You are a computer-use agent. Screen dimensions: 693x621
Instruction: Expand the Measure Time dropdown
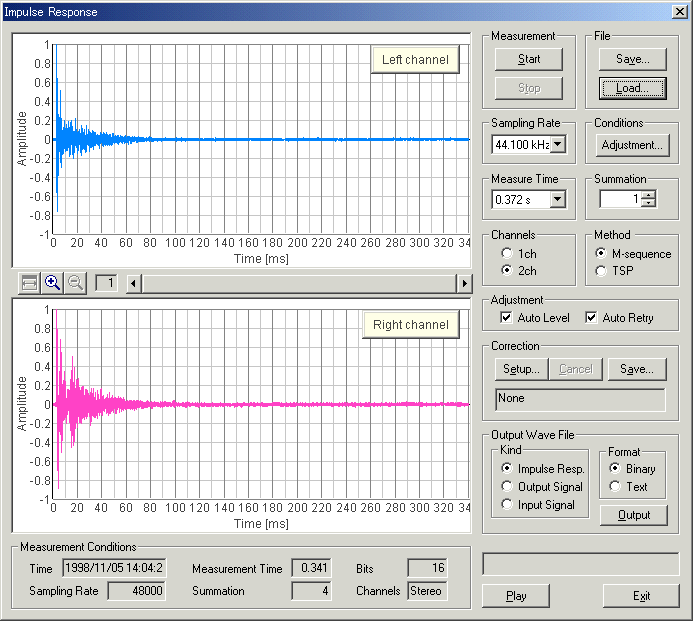point(557,200)
